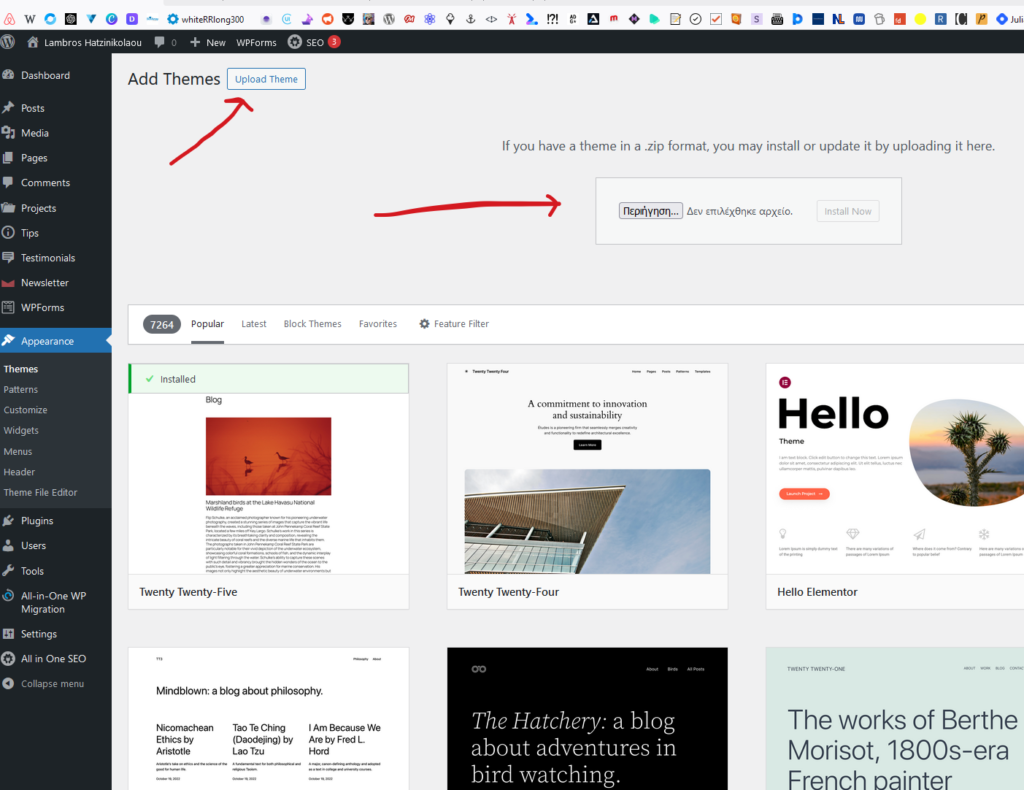Click the Dashboard gauge icon in sidebar
Image resolution: width=1024 pixels, height=790 pixels.
point(9,76)
